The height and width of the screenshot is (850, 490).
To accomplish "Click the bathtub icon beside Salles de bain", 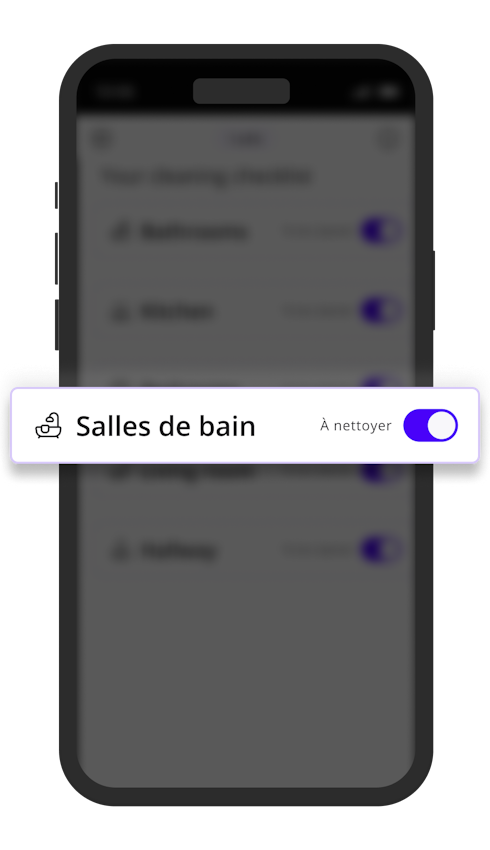I will 48,426.
